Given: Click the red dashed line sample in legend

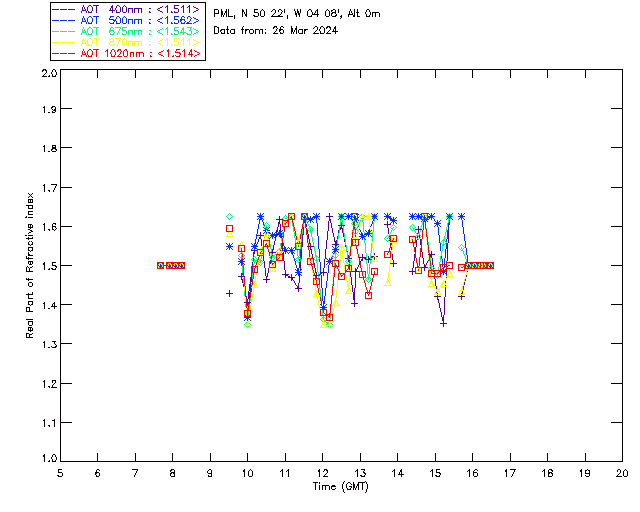Looking at the screenshot, I should tap(64, 53).
